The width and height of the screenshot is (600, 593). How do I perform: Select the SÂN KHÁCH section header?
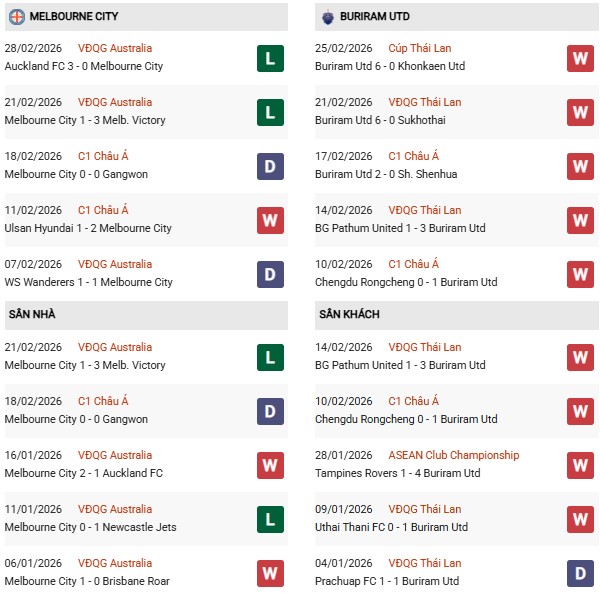(350, 315)
